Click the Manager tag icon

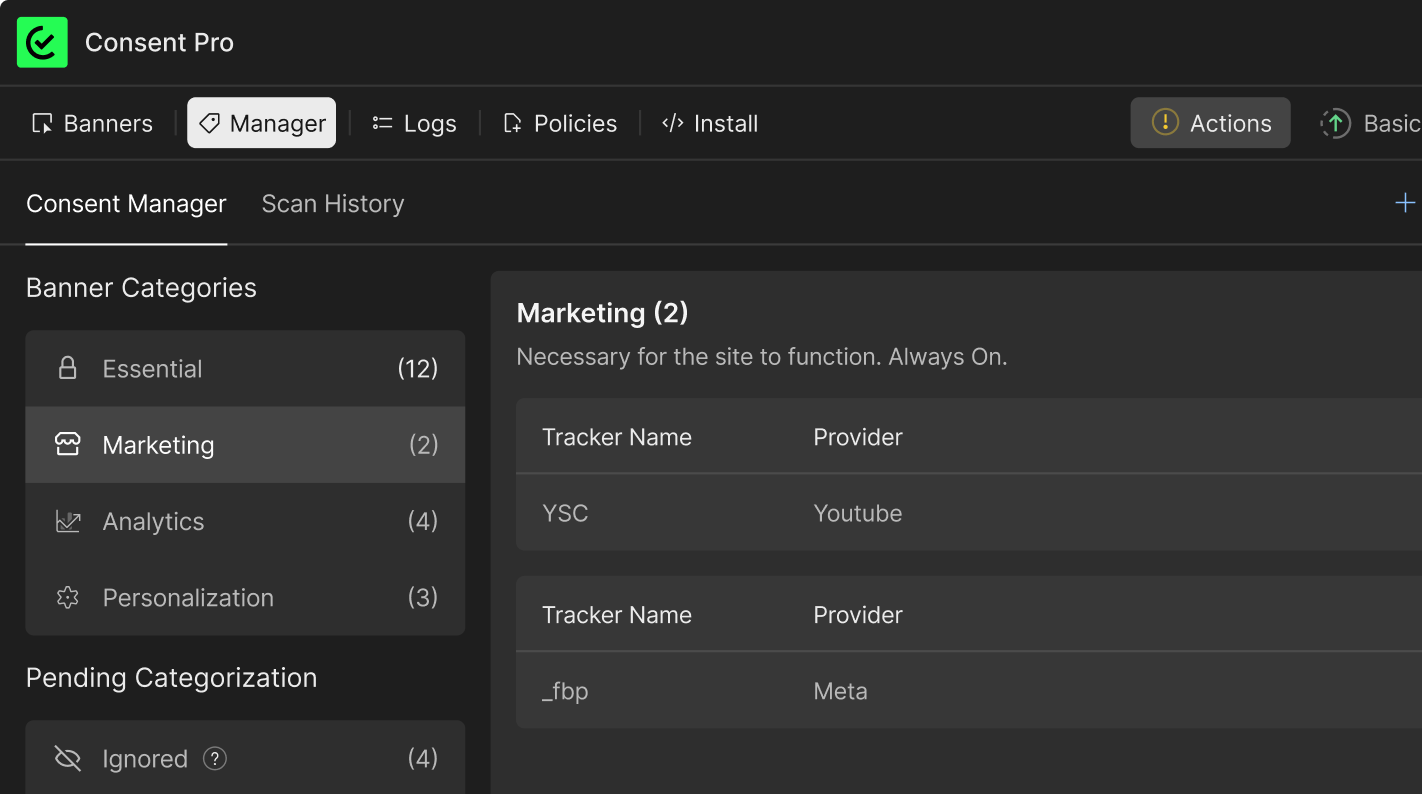[209, 123]
